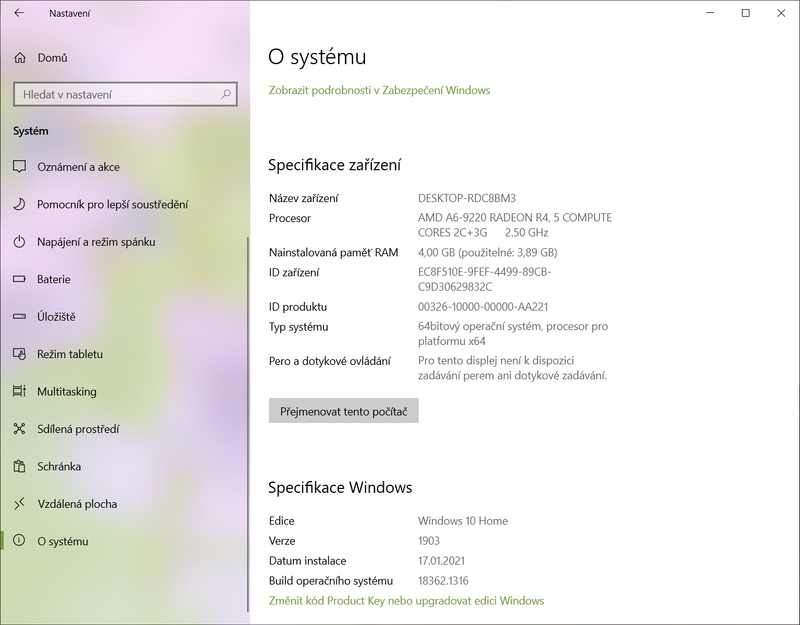This screenshot has width=800, height=625.
Task: Click edition value Windows 10 Home
Action: tap(463, 521)
